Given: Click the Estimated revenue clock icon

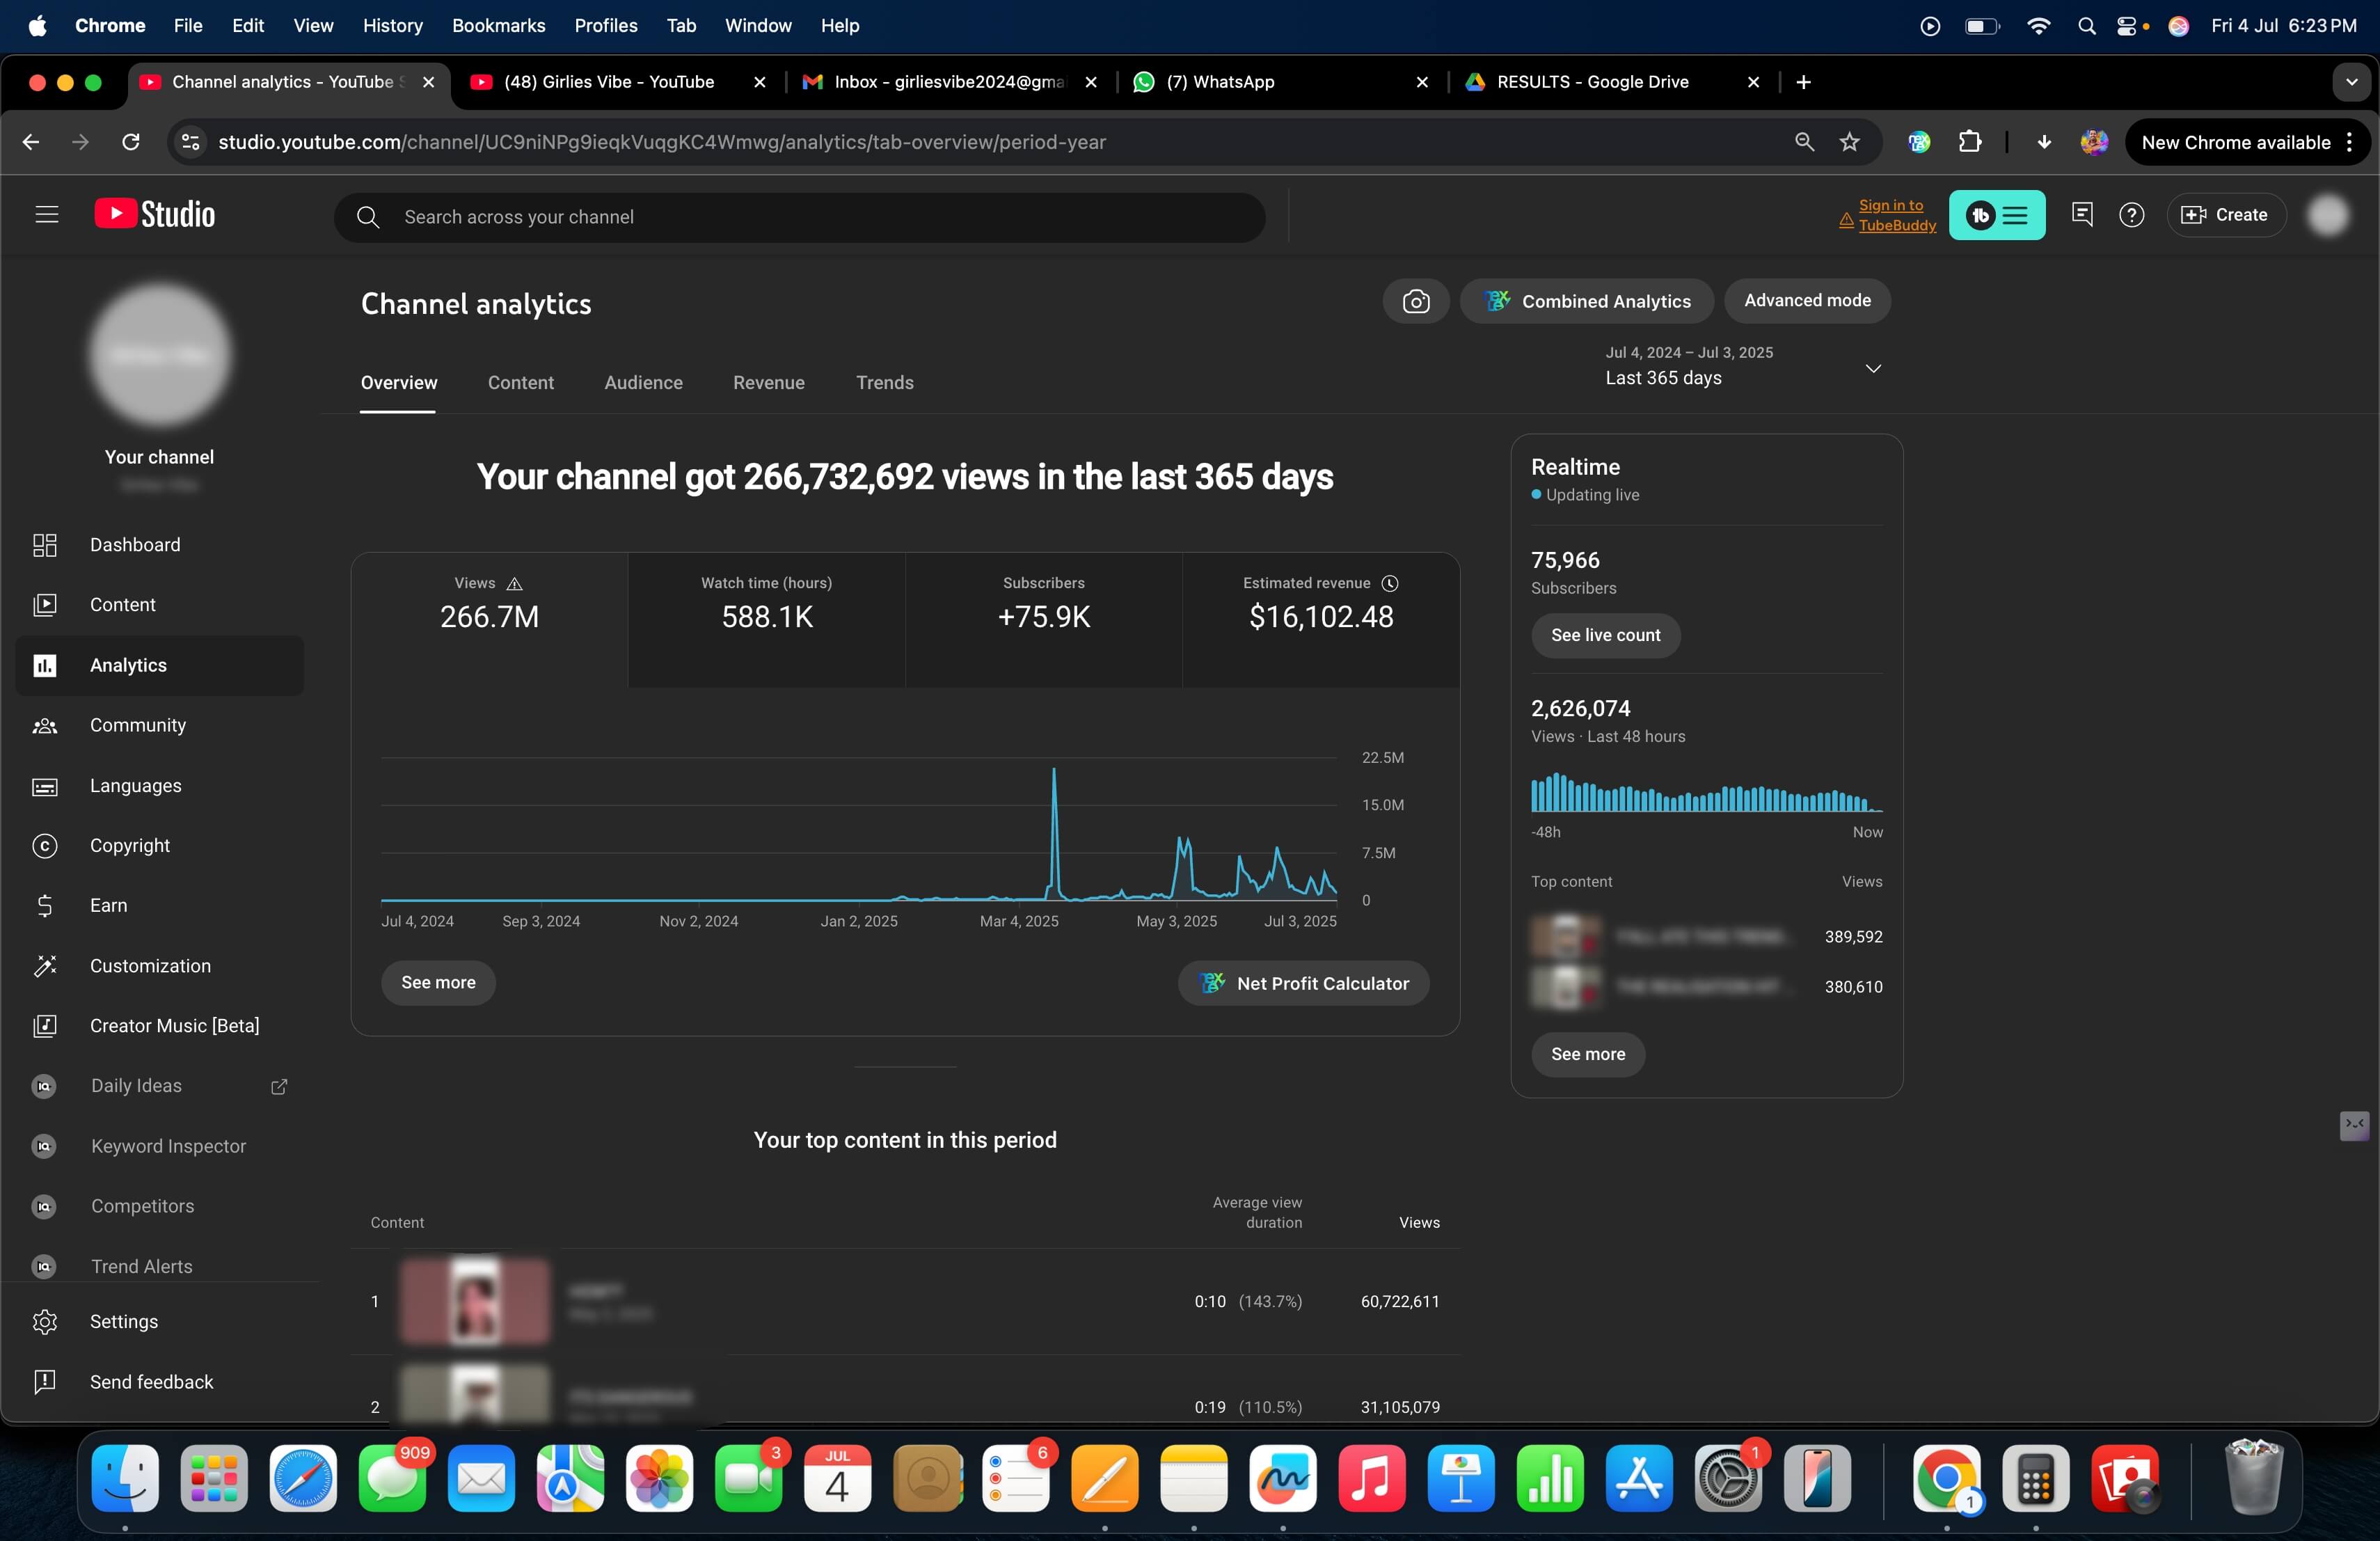Looking at the screenshot, I should click(x=1390, y=583).
